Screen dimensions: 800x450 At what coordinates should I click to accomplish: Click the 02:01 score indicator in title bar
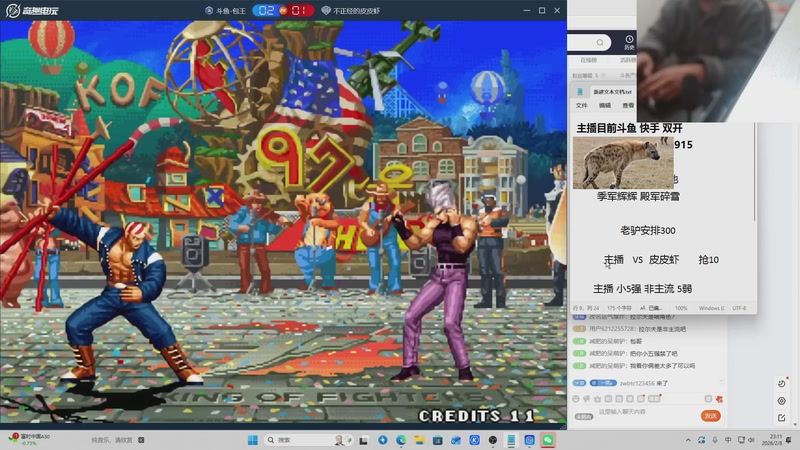(283, 10)
